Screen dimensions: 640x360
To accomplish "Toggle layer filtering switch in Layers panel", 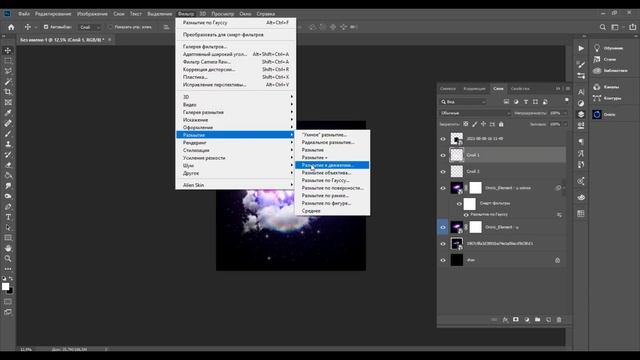I will [567, 100].
